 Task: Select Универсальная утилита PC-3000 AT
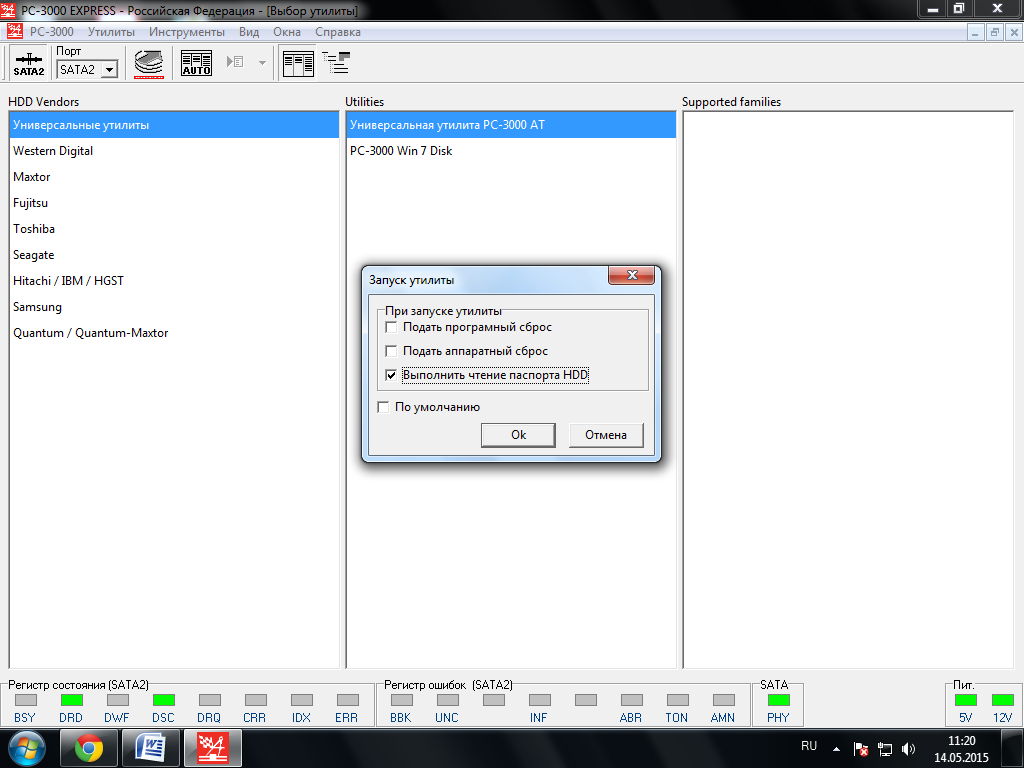click(511, 125)
